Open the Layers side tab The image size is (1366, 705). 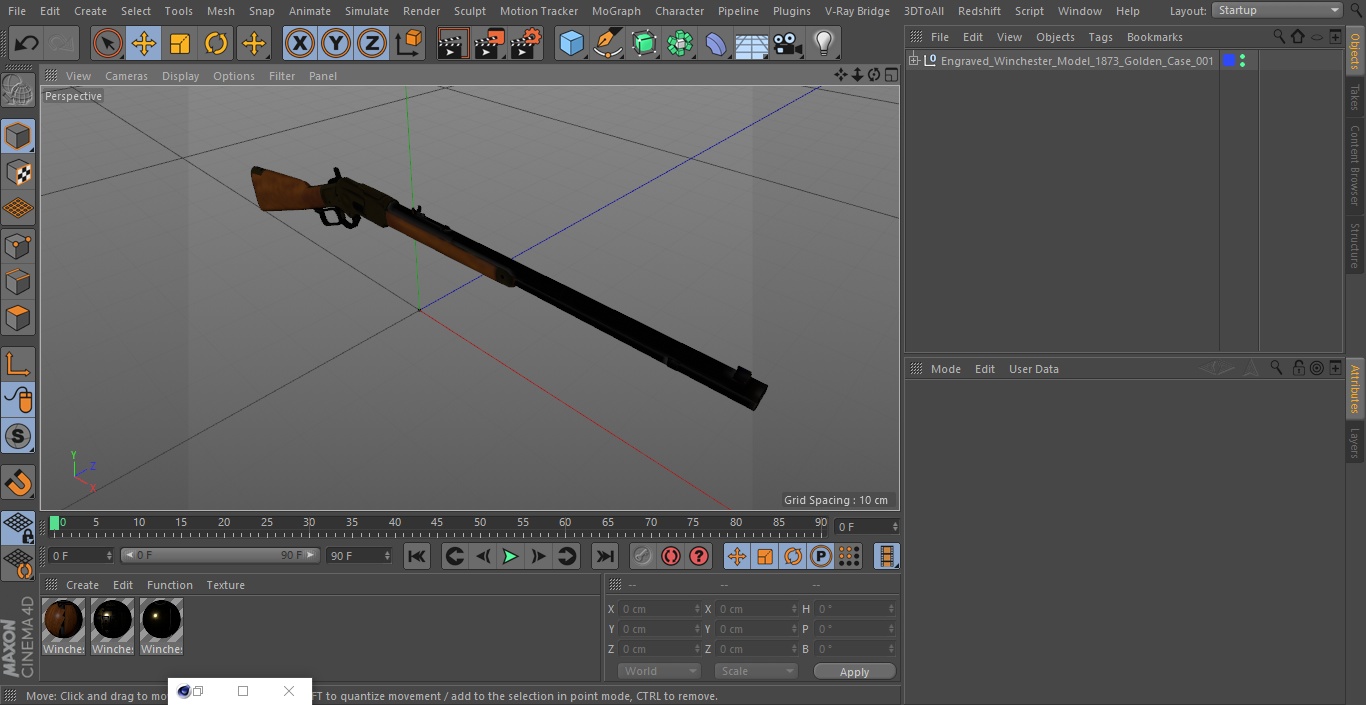(1355, 443)
